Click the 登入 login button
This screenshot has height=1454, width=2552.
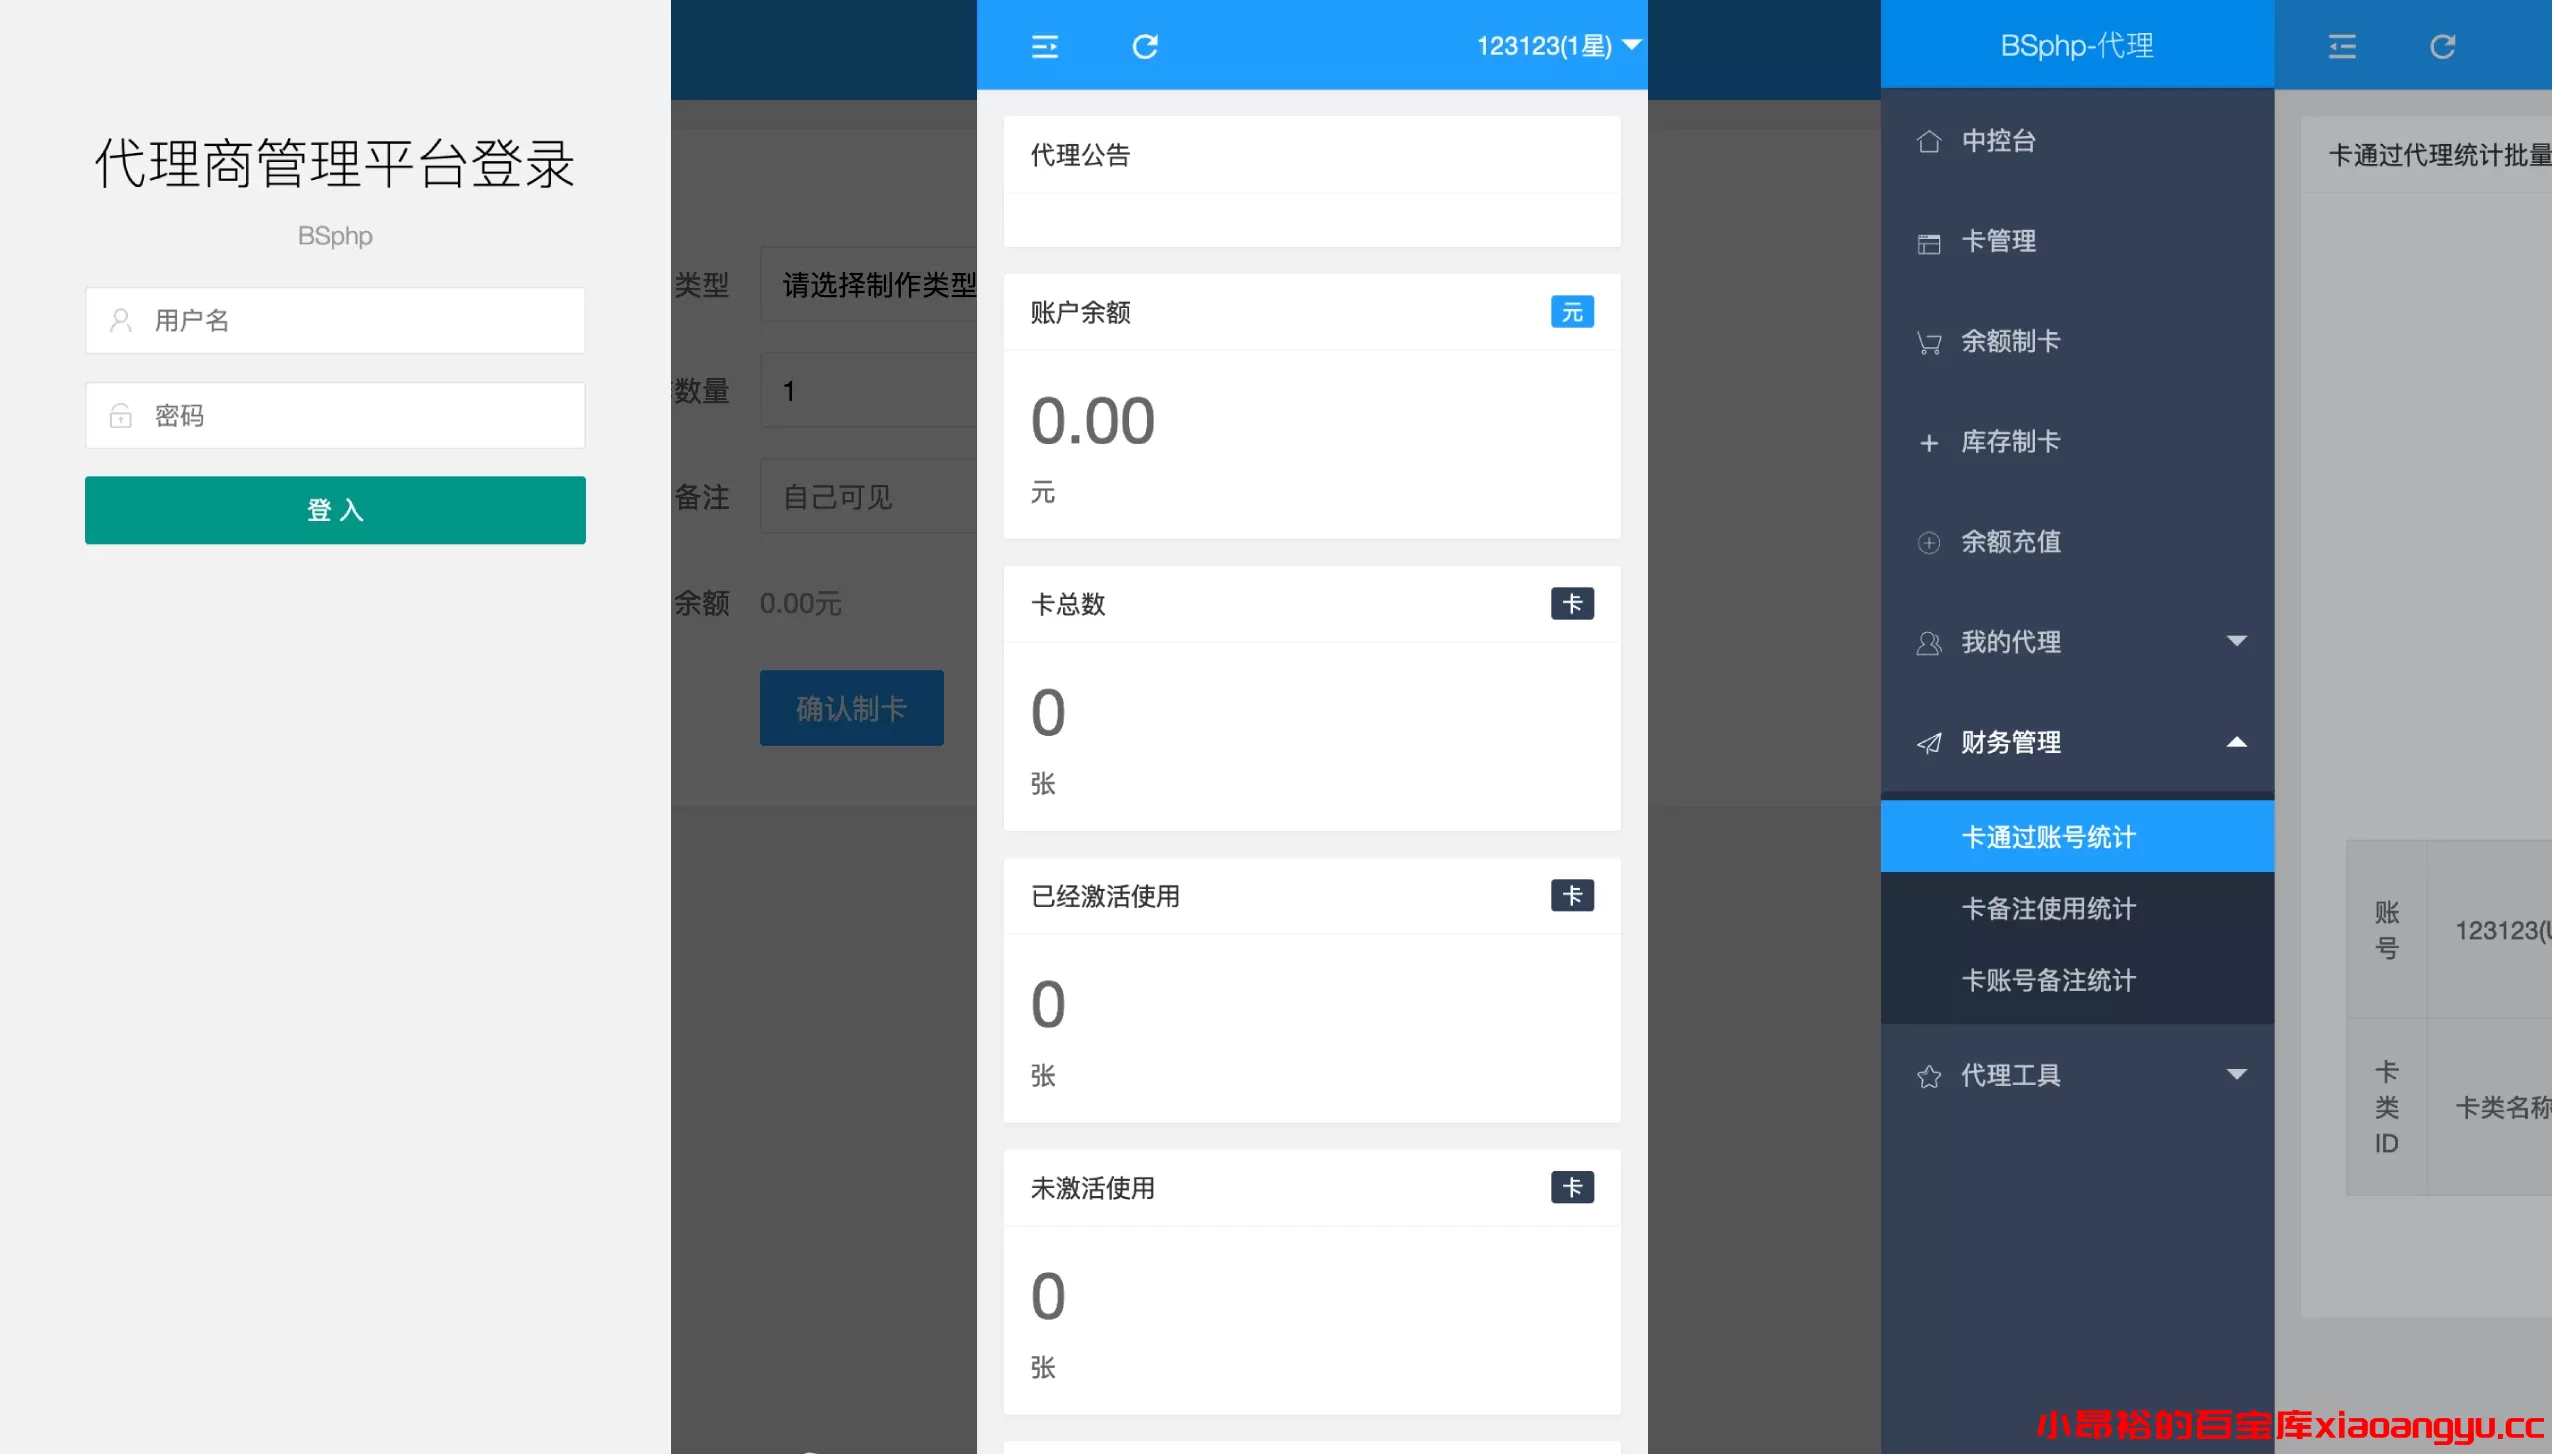[334, 510]
